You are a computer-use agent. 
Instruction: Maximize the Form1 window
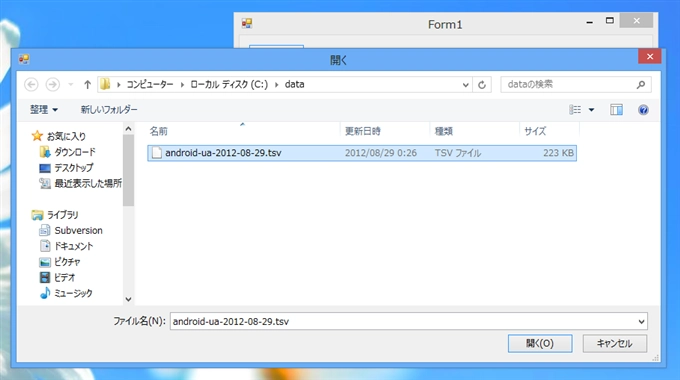tap(610, 21)
